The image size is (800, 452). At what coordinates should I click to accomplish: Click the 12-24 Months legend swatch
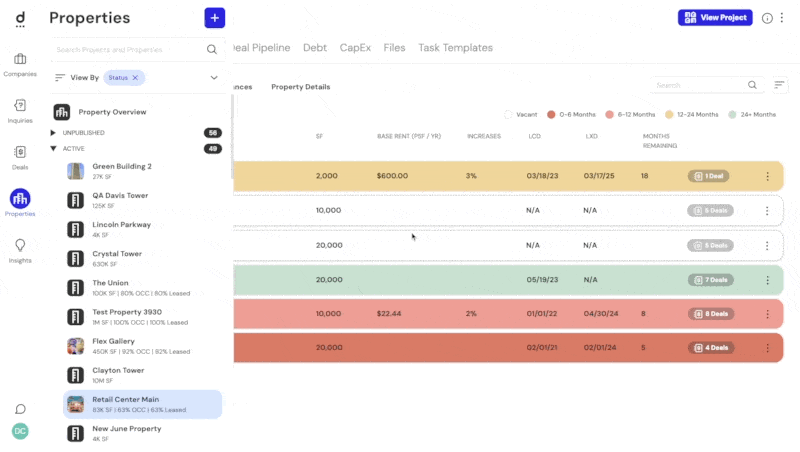[x=669, y=115]
